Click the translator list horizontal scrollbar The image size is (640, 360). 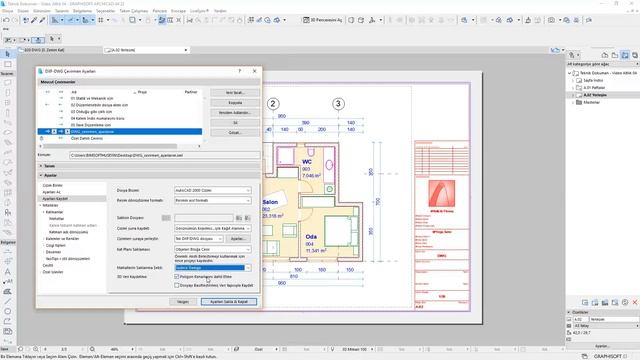pos(110,146)
